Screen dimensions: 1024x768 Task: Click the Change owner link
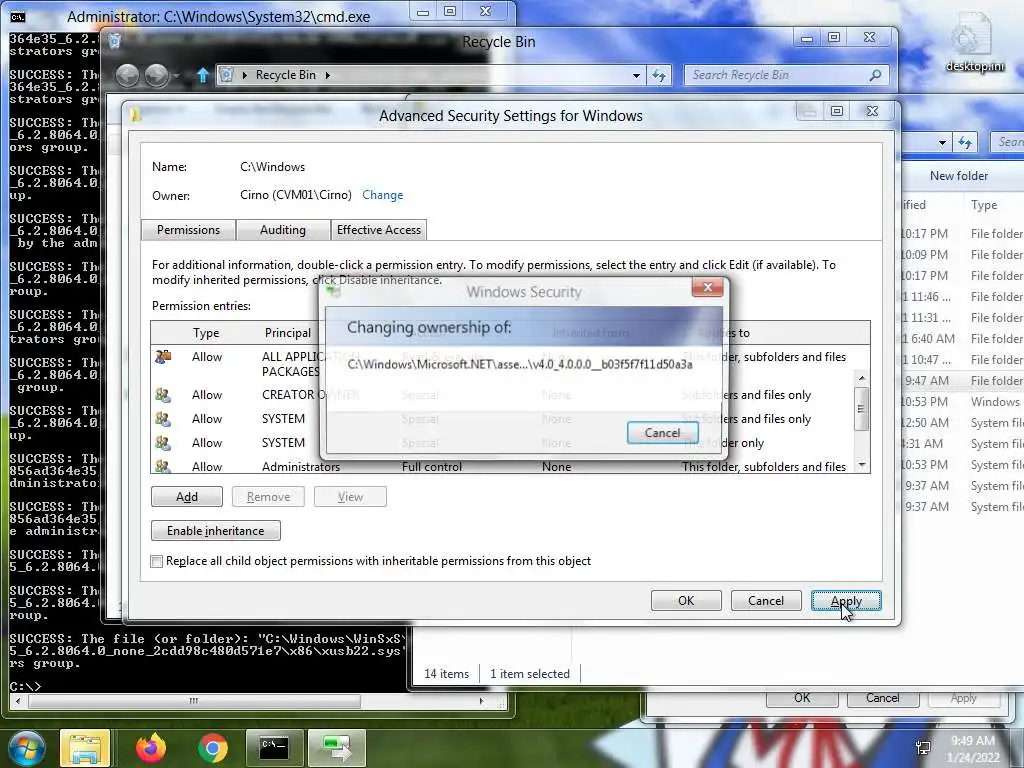383,195
